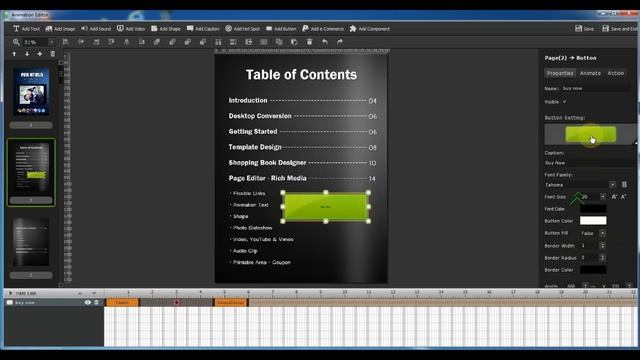Click the Caption field with Buy Now
Screen dimensions: 640x360
click(589, 162)
